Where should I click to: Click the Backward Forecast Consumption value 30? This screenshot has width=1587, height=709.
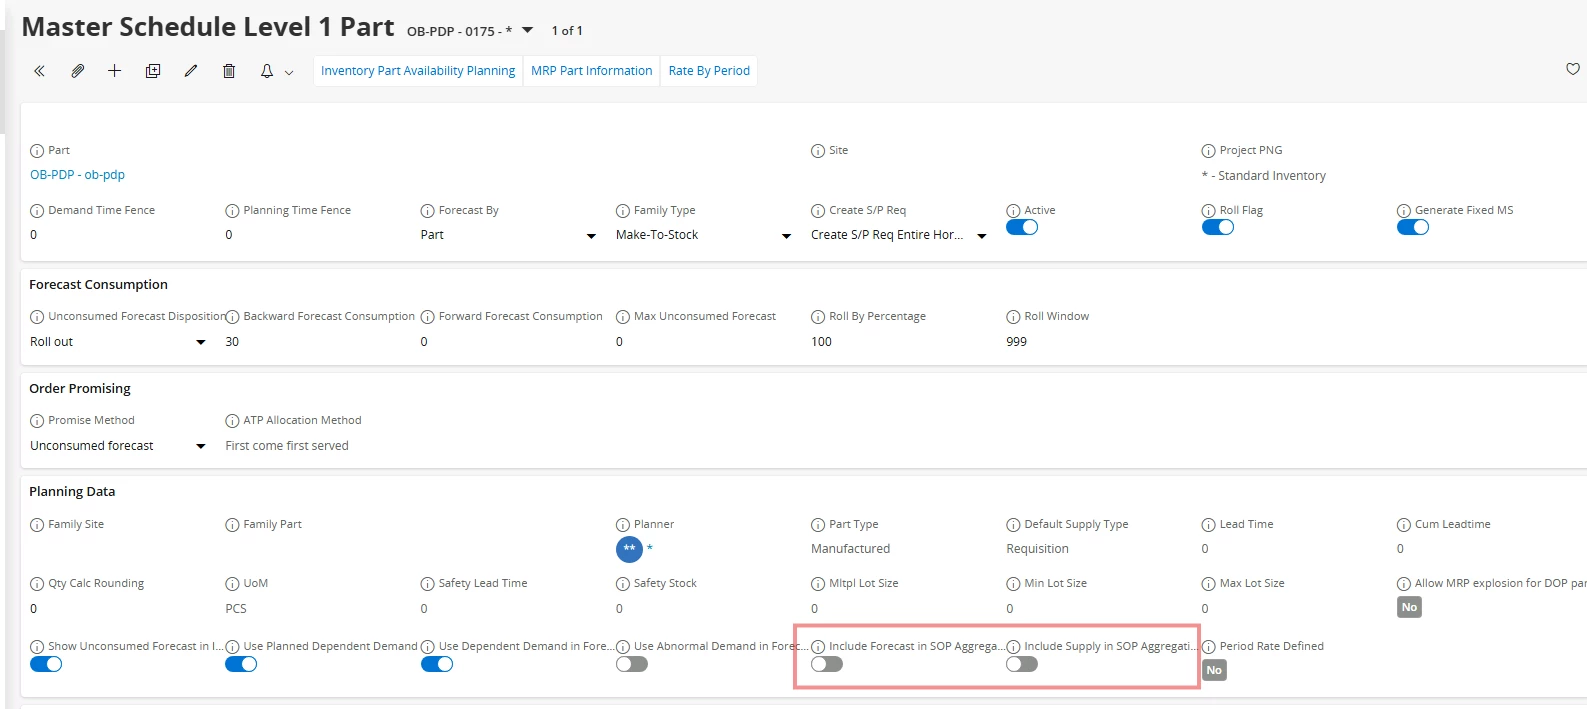[232, 342]
